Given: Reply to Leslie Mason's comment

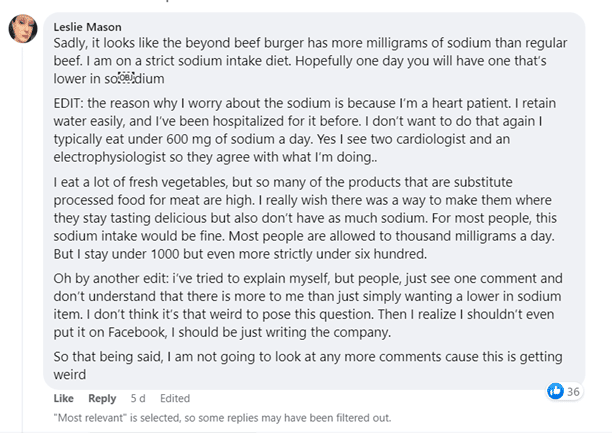Looking at the screenshot, I should (102, 399).
